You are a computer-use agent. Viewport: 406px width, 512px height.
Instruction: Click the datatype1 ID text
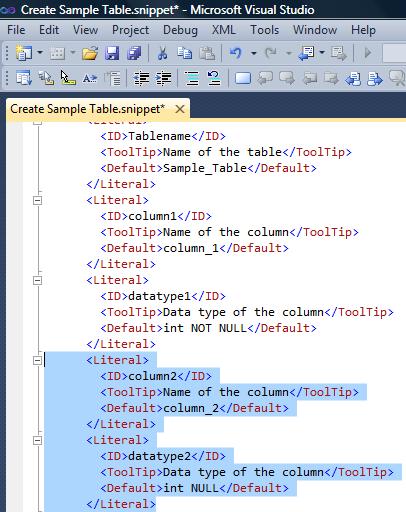tap(159, 296)
